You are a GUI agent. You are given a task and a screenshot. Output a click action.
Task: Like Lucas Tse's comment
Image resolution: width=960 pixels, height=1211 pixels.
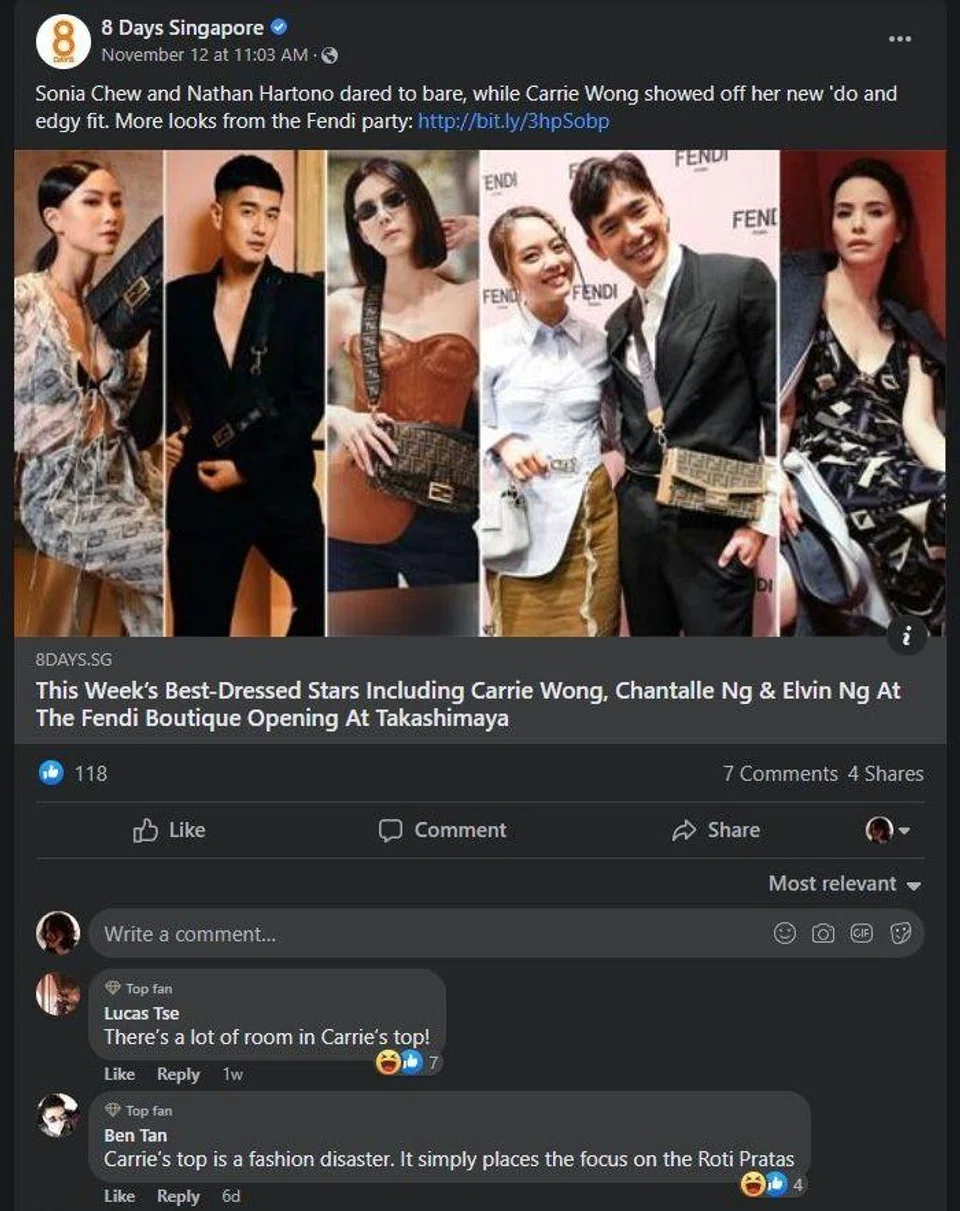(119, 1074)
